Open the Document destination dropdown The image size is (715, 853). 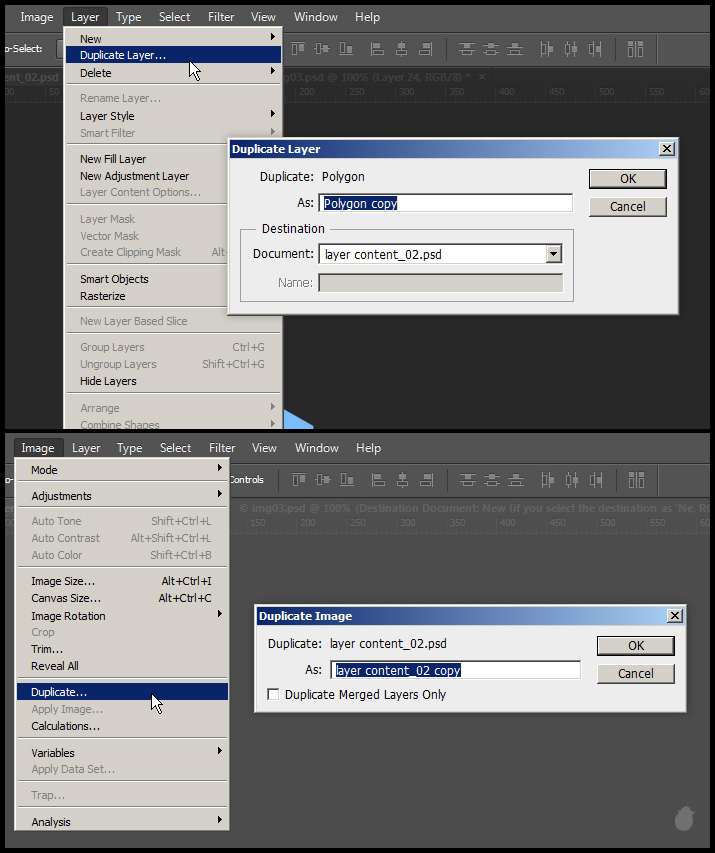point(553,254)
